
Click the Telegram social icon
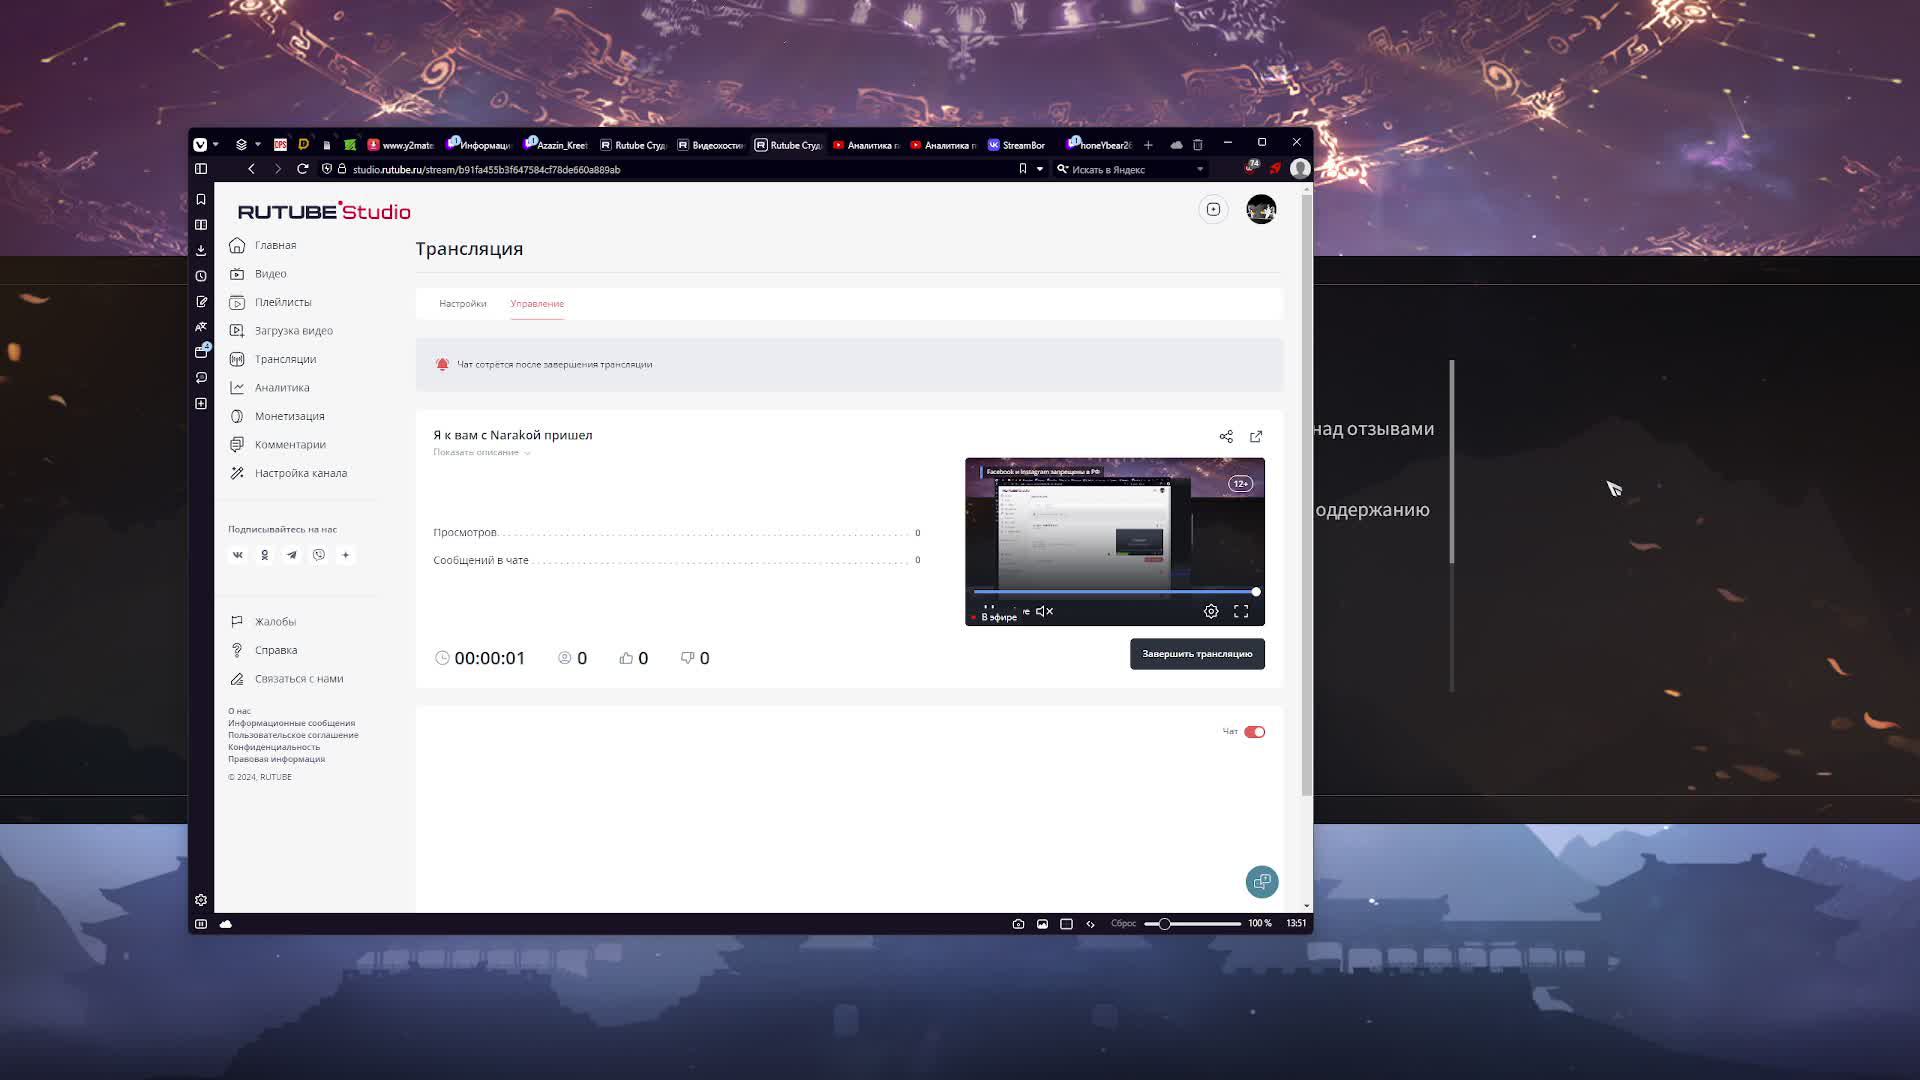point(291,555)
